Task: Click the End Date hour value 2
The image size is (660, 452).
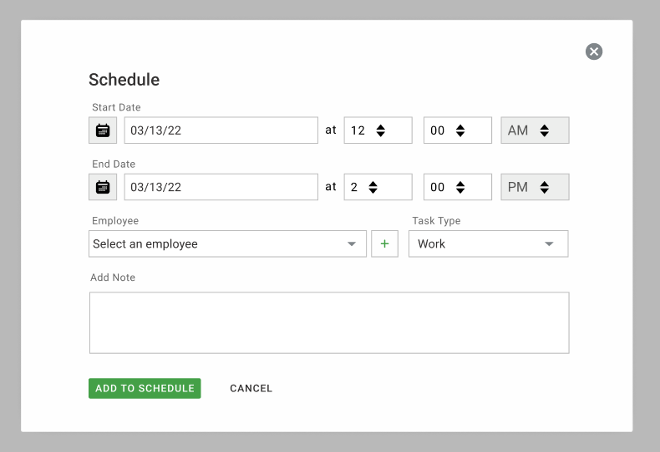Action: click(354, 187)
